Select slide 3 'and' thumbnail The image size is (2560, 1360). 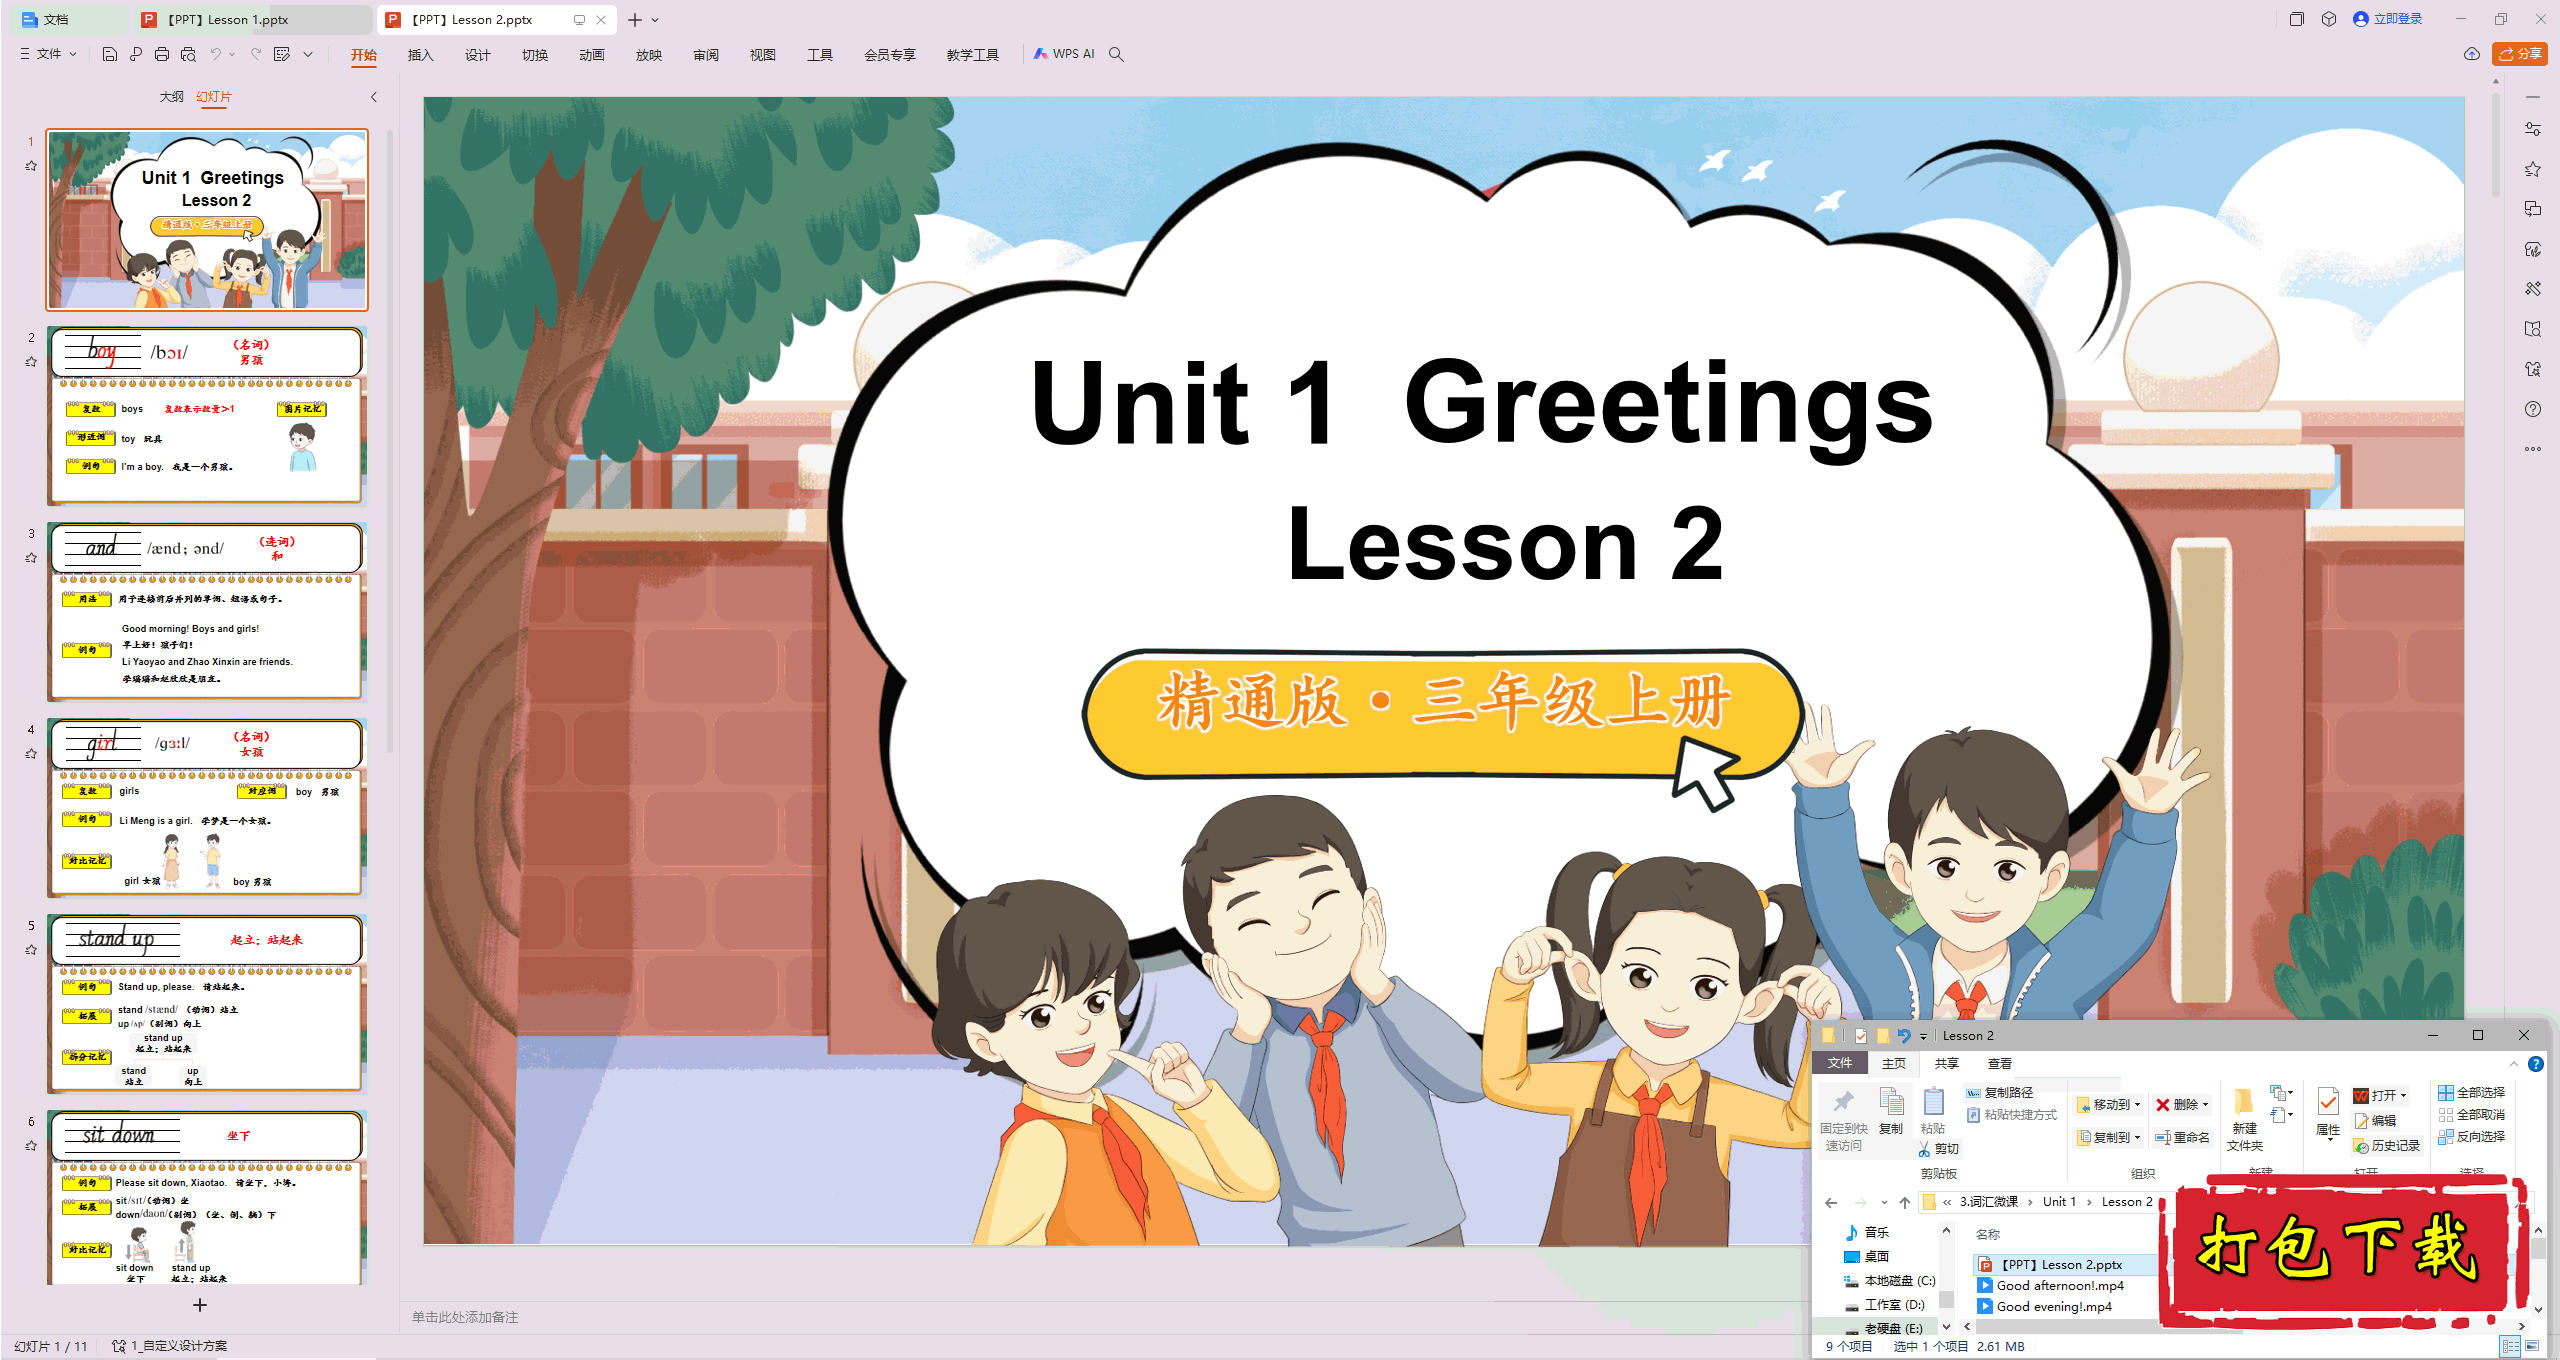pos(207,612)
